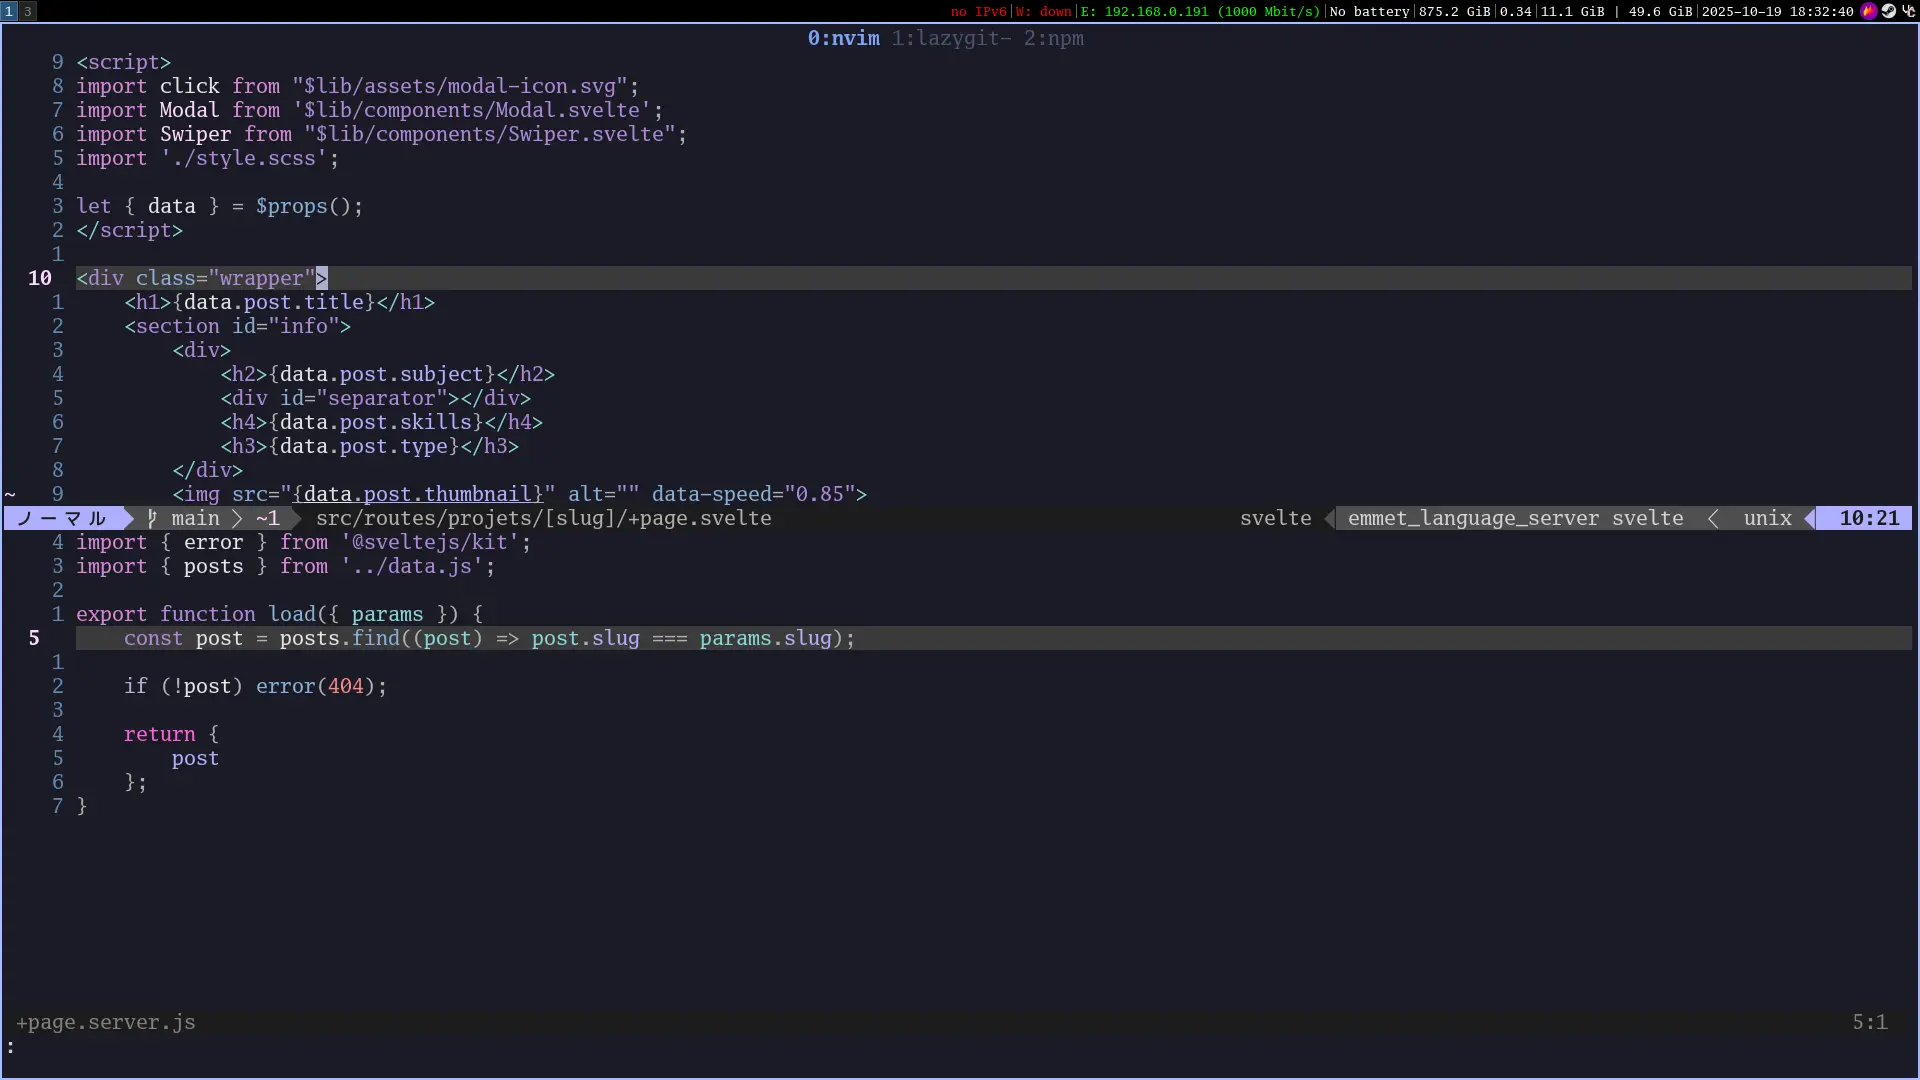This screenshot has height=1080, width=1920.
Task: Click the normal mode indicator in statusline
Action: [x=62, y=518]
